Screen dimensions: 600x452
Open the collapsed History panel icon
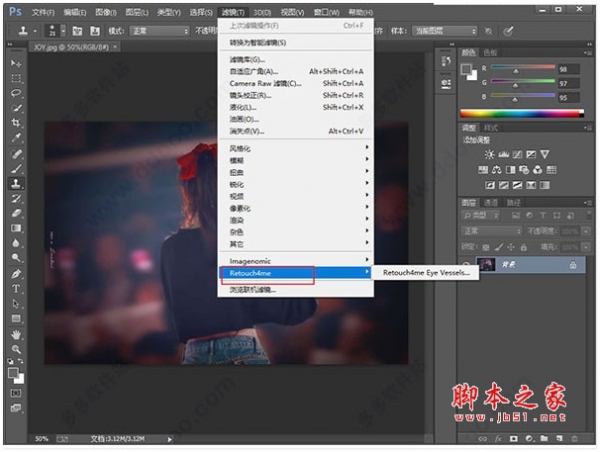tap(446, 61)
